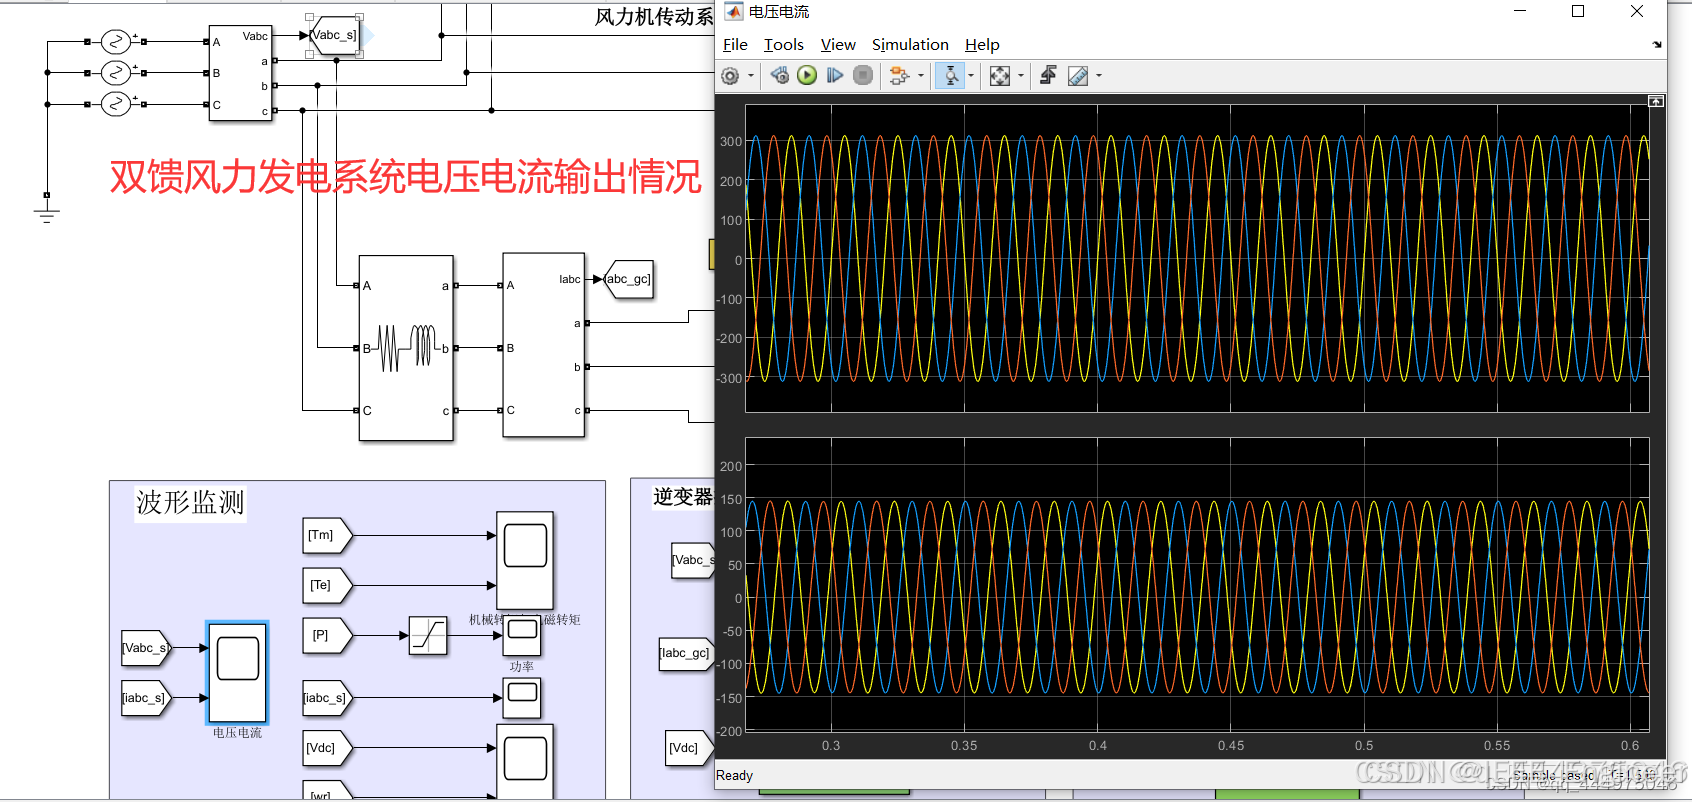1692x802 pixels.
Task: Select the middle AC voltage source block
Action: 116,73
